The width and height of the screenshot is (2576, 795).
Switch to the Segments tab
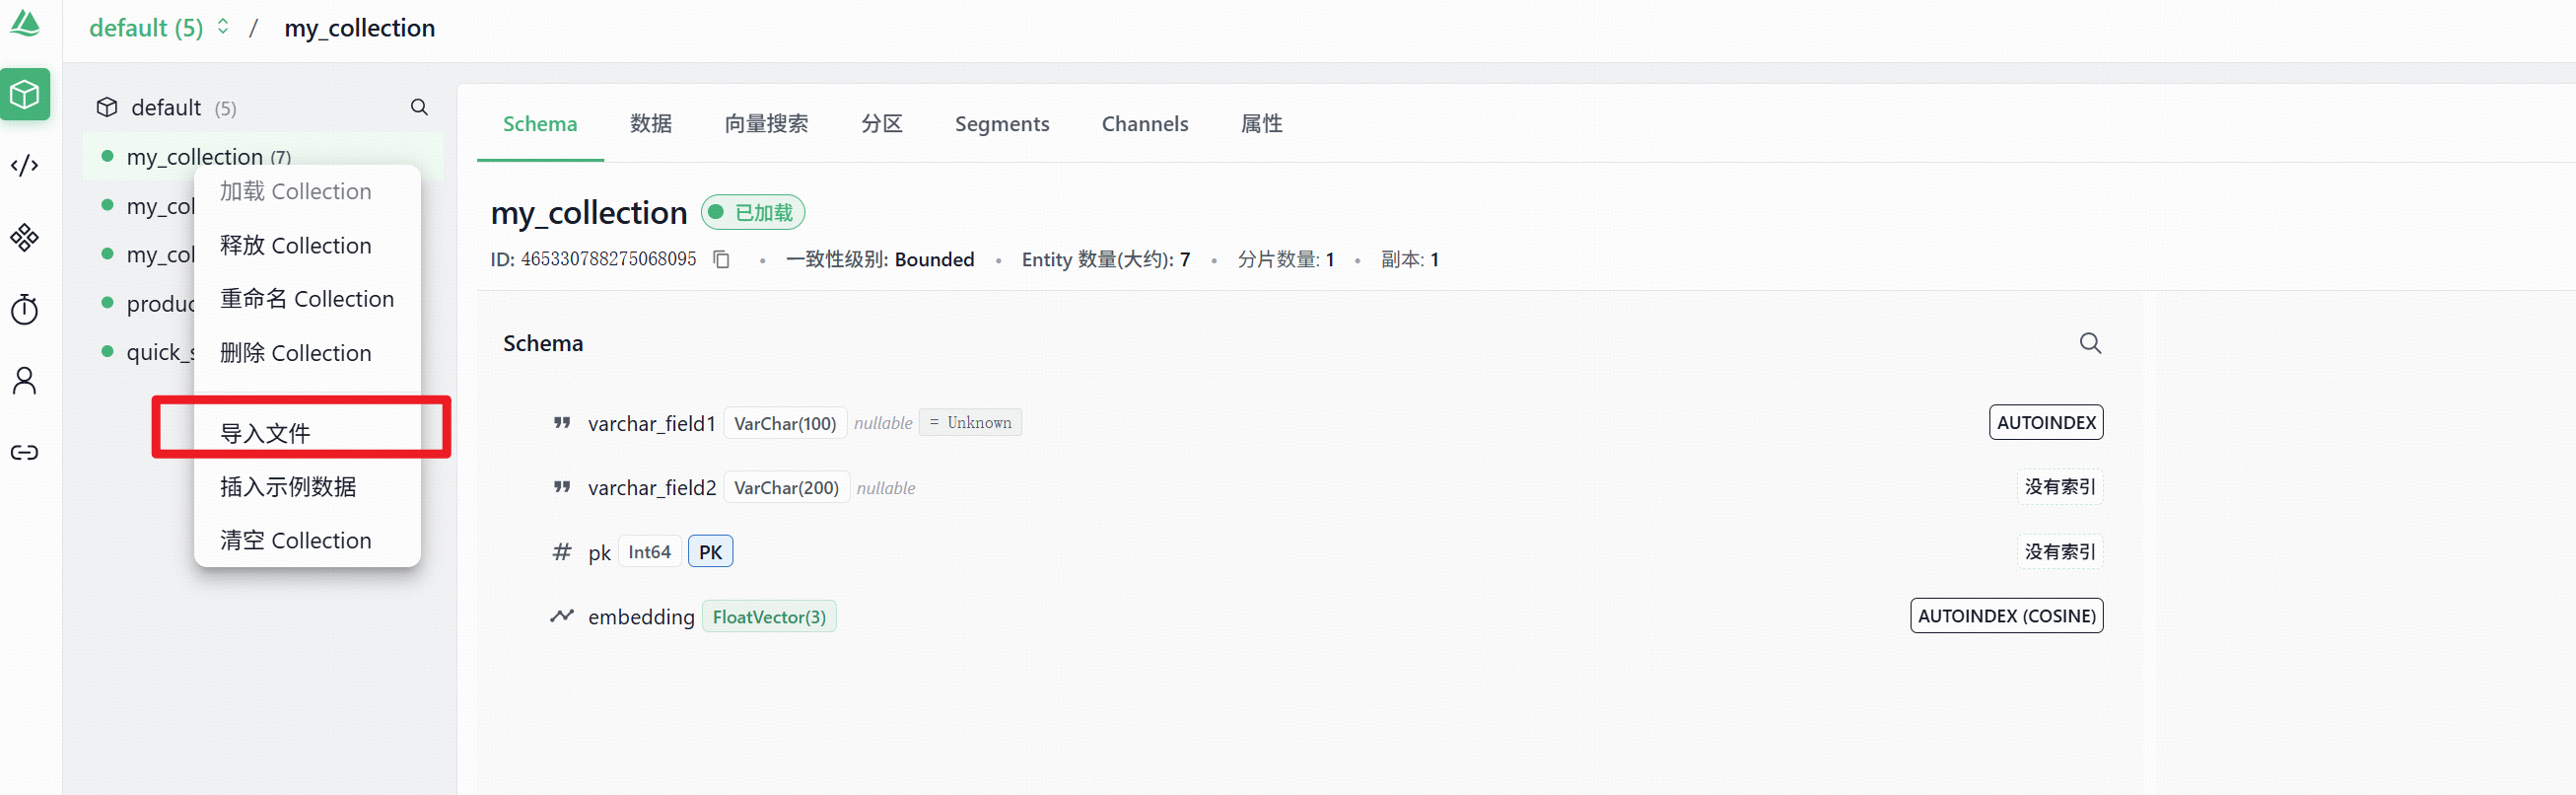pyautogui.click(x=1002, y=123)
